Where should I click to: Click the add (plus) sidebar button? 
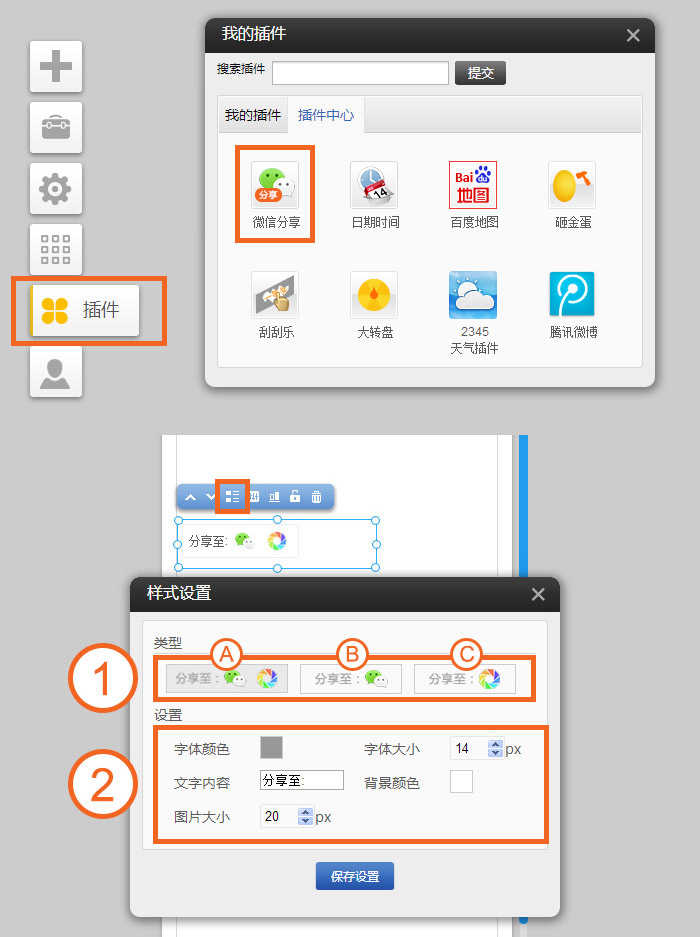[x=56, y=67]
